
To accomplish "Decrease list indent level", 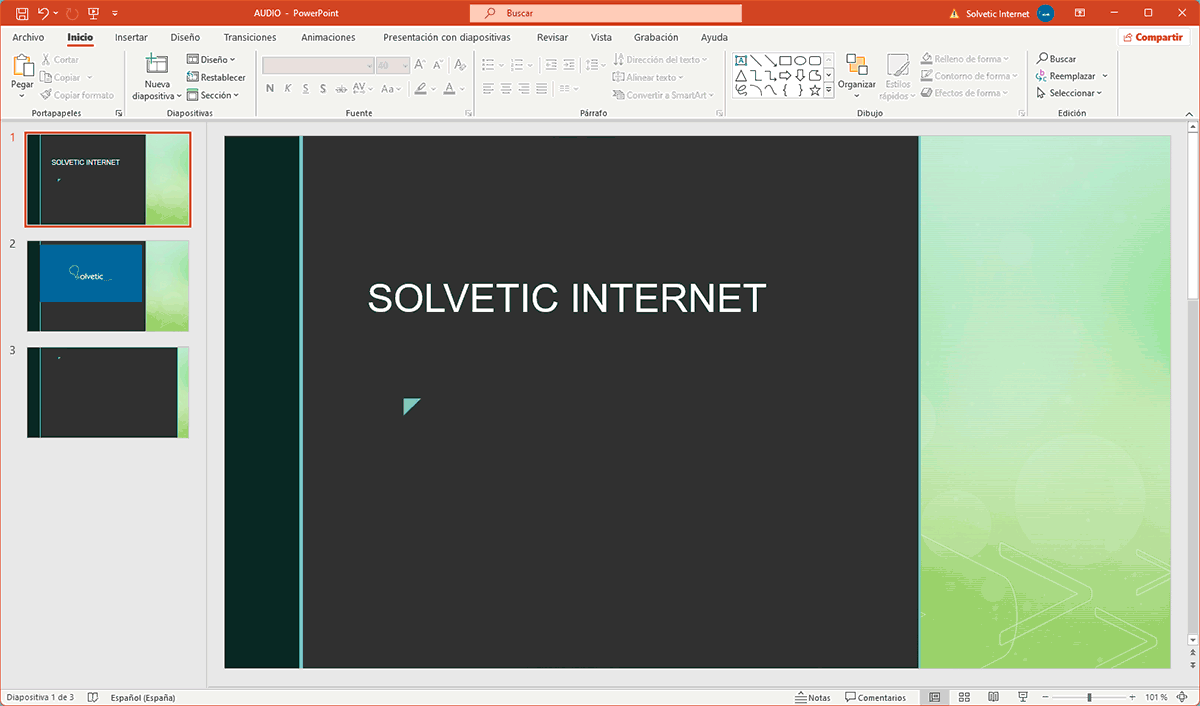I will [x=552, y=65].
